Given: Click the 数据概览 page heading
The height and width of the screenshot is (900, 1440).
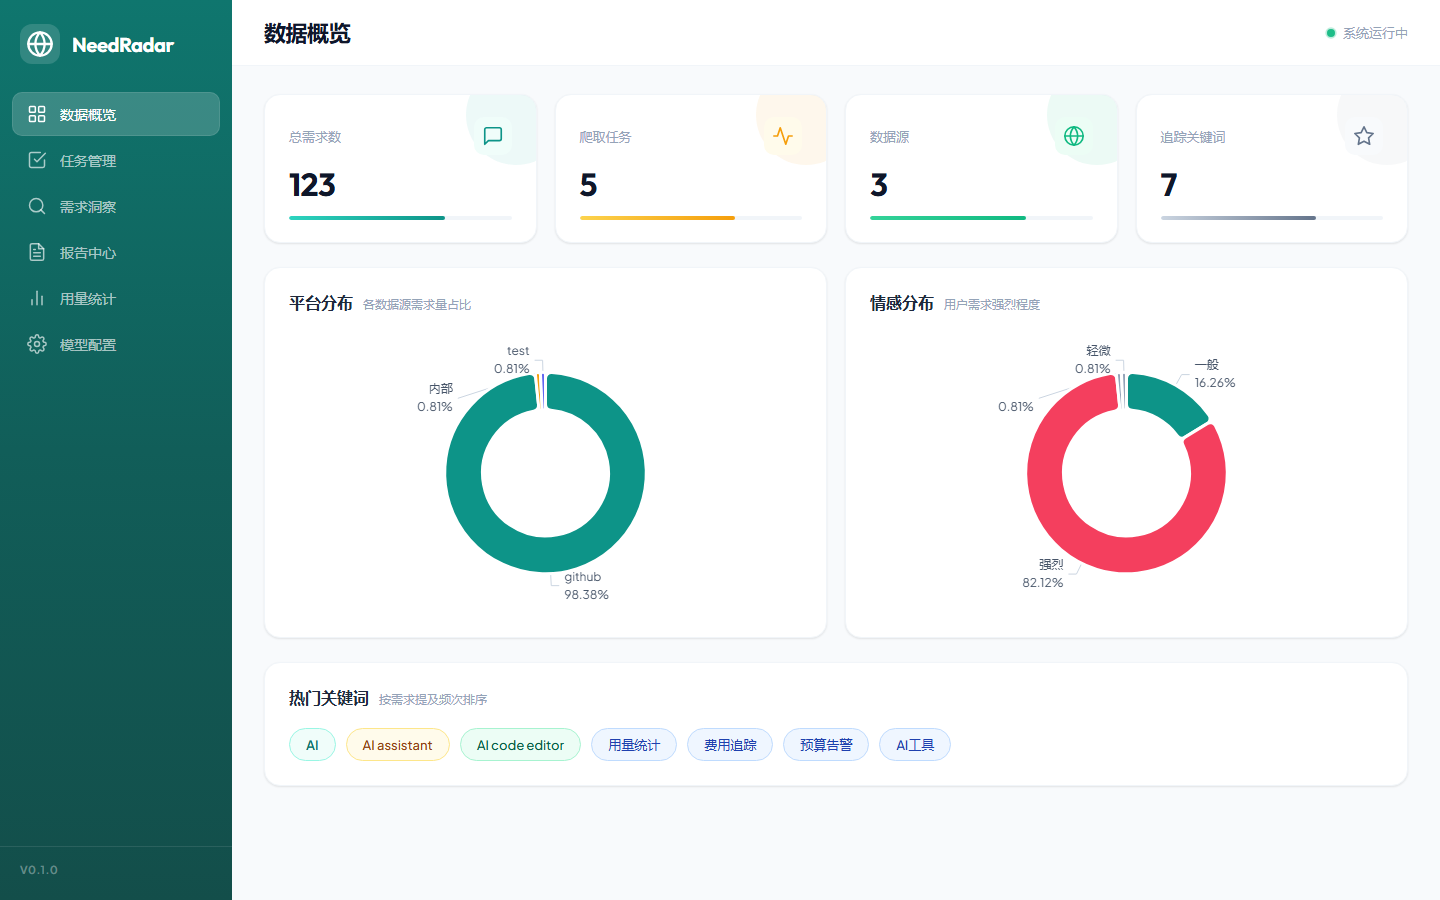Looking at the screenshot, I should click(x=307, y=34).
